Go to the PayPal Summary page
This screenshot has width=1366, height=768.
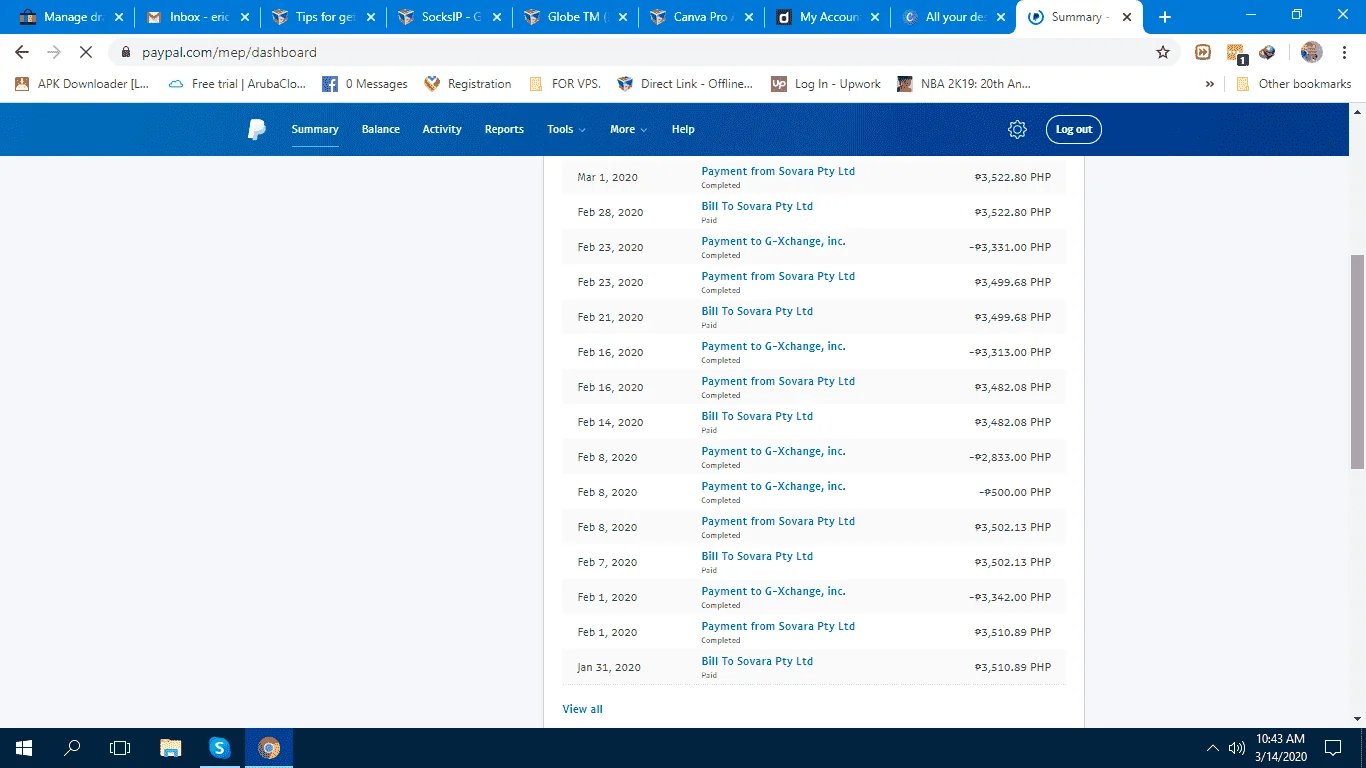point(315,129)
